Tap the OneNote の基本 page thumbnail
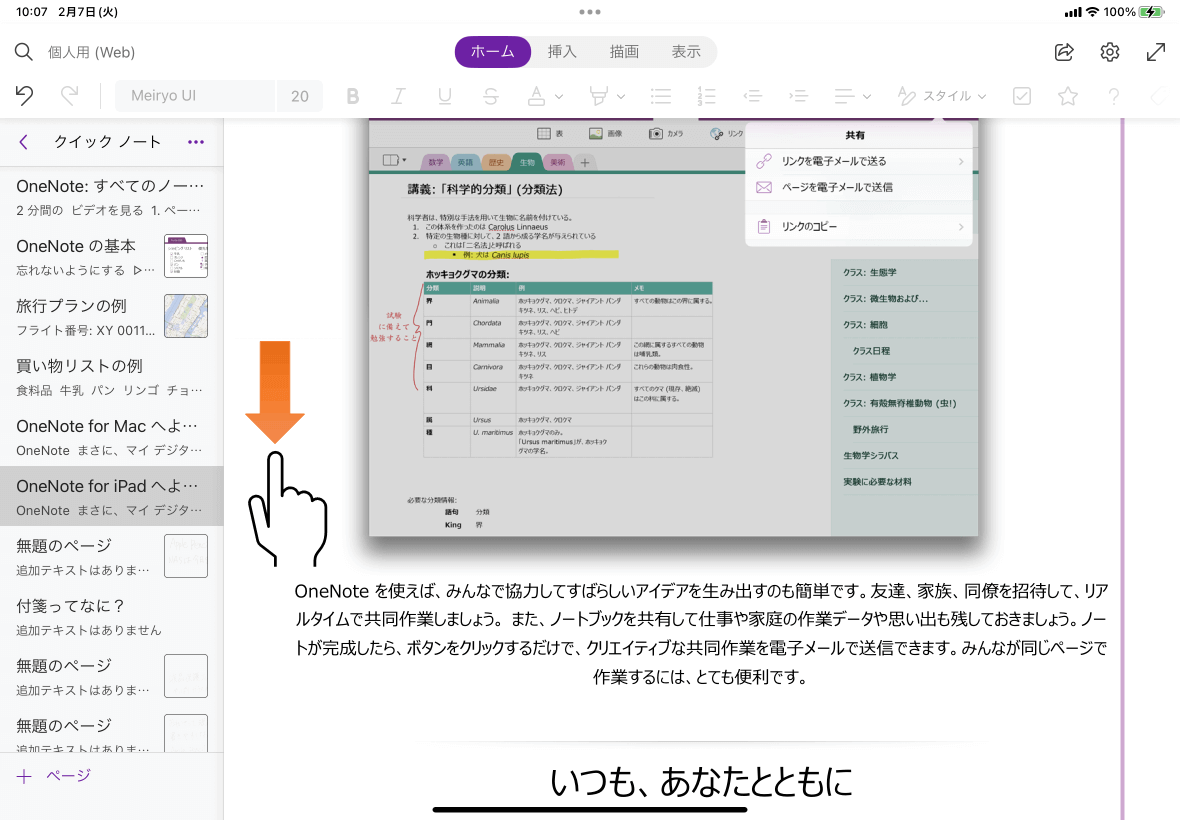Viewport: 1180px width, 820px height. click(186, 256)
